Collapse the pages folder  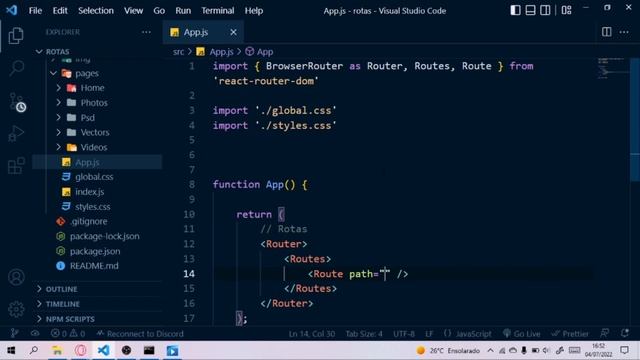(97, 73)
